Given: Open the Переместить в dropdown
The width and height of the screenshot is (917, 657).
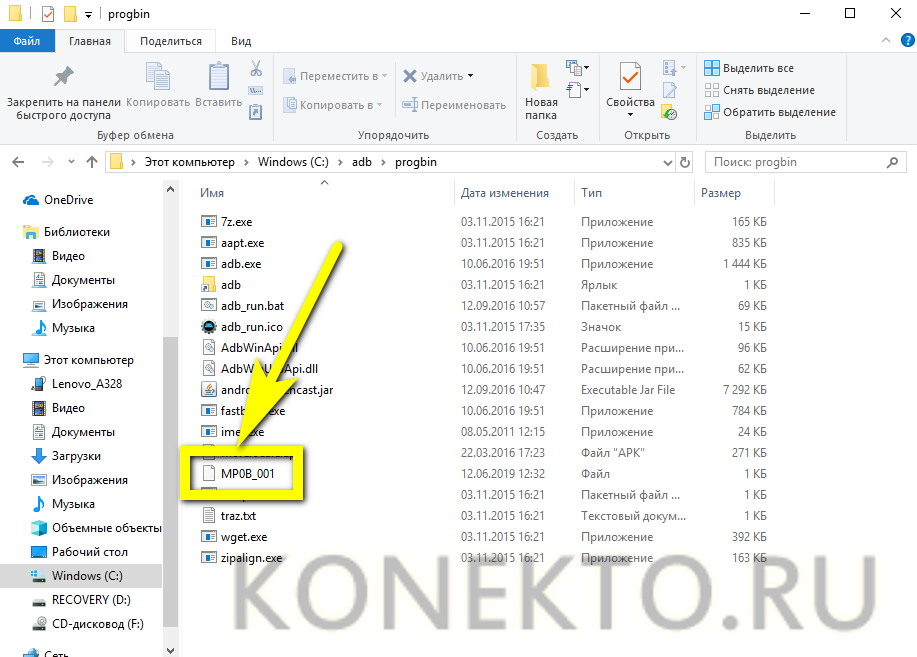Looking at the screenshot, I should coord(386,76).
